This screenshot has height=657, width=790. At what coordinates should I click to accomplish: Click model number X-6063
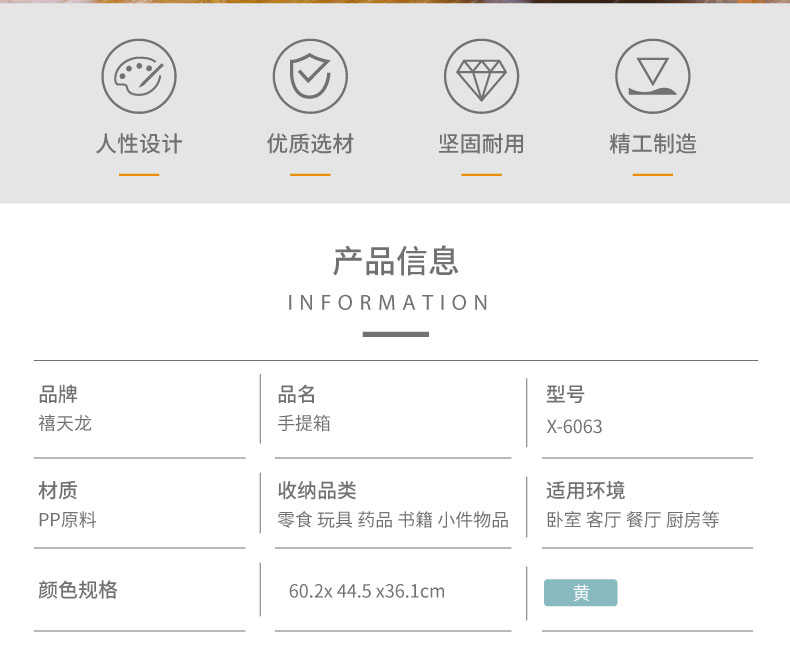coord(574,427)
